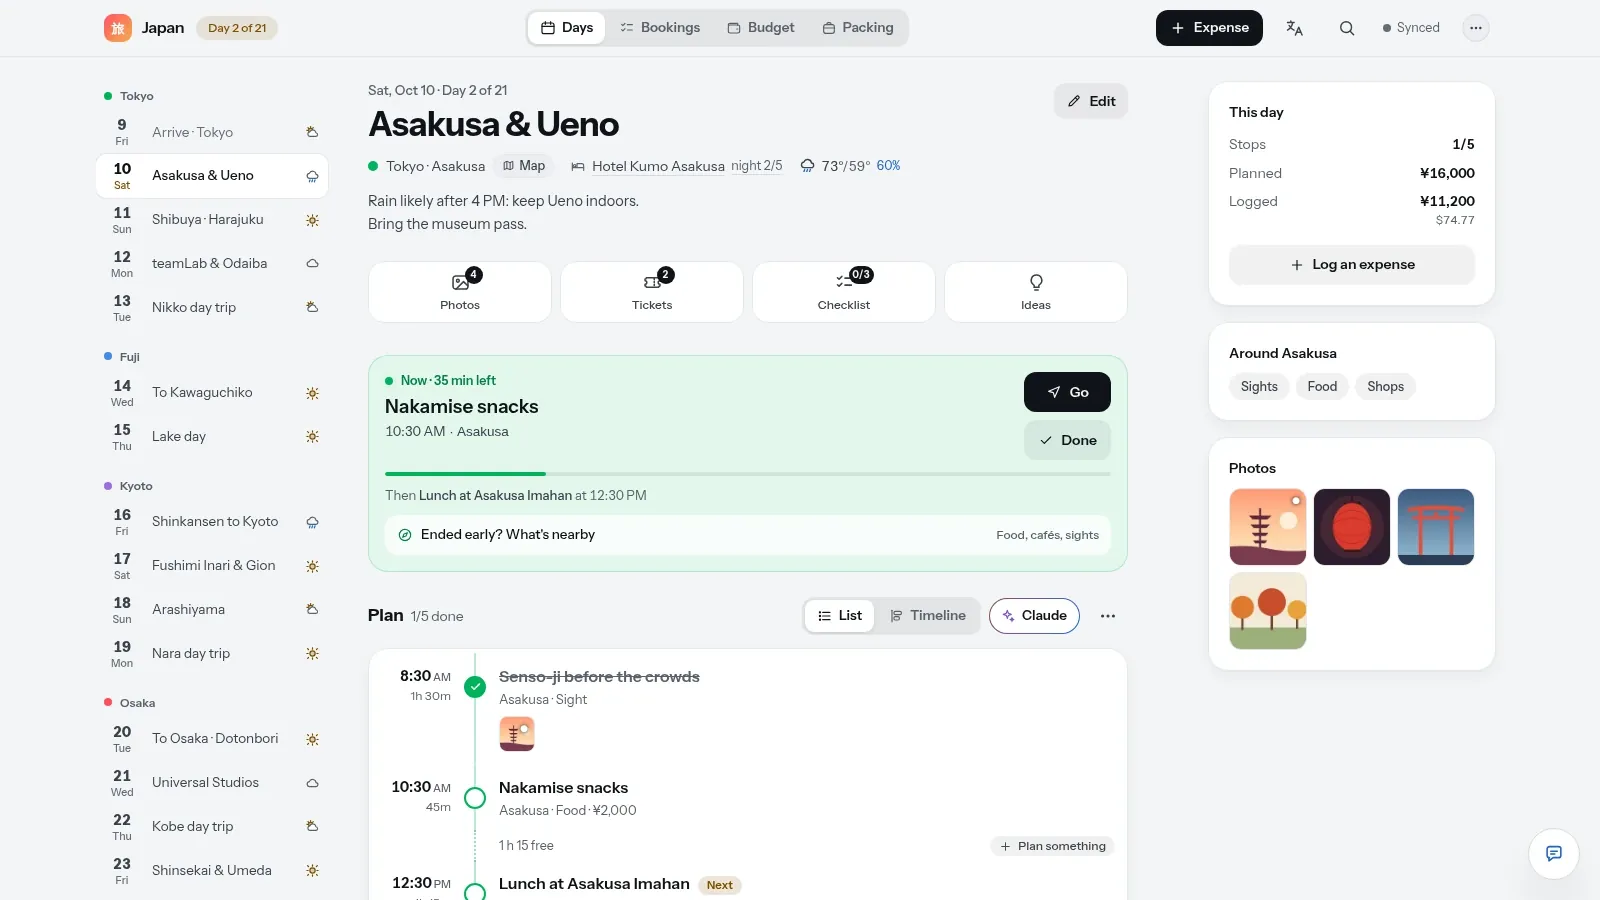
Task: Collapse the Fuji city group
Action: pyautogui.click(x=122, y=357)
